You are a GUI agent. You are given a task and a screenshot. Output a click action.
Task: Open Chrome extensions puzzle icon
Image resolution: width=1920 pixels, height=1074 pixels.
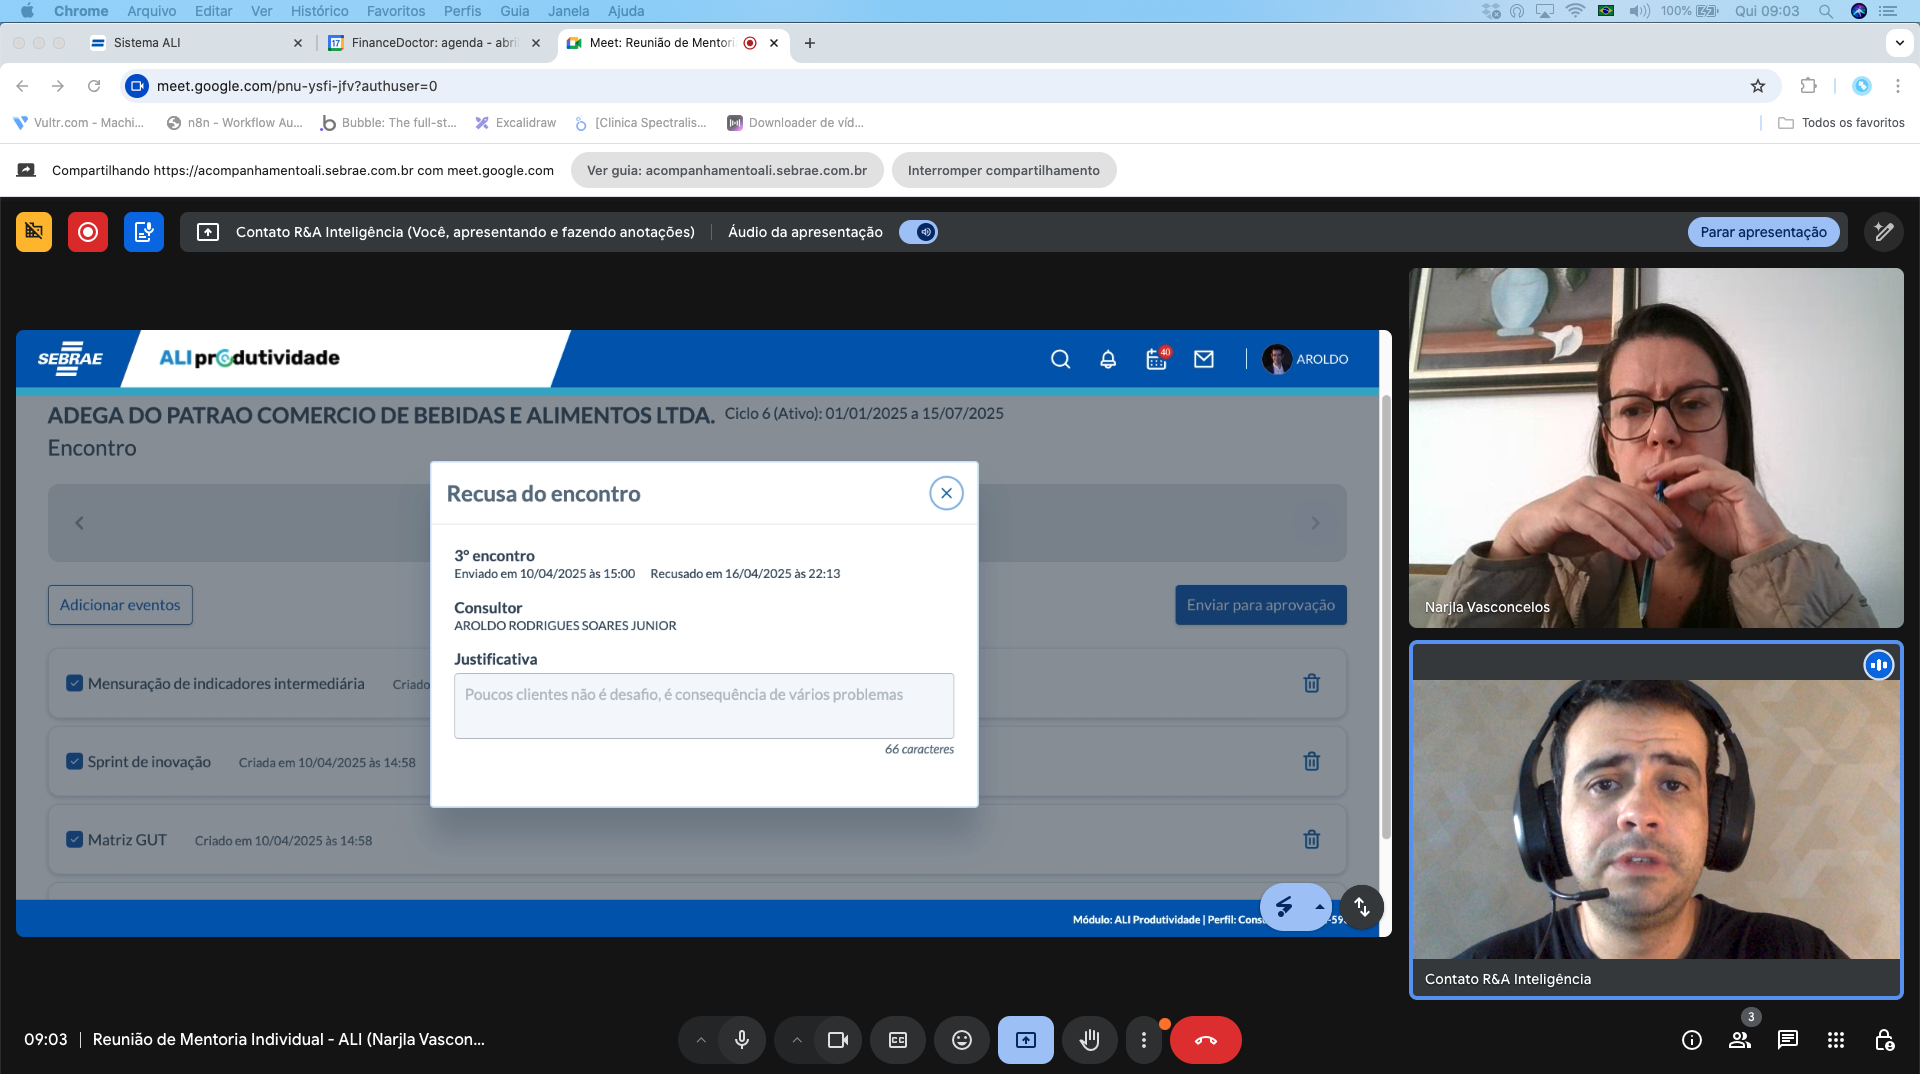coord(1808,86)
